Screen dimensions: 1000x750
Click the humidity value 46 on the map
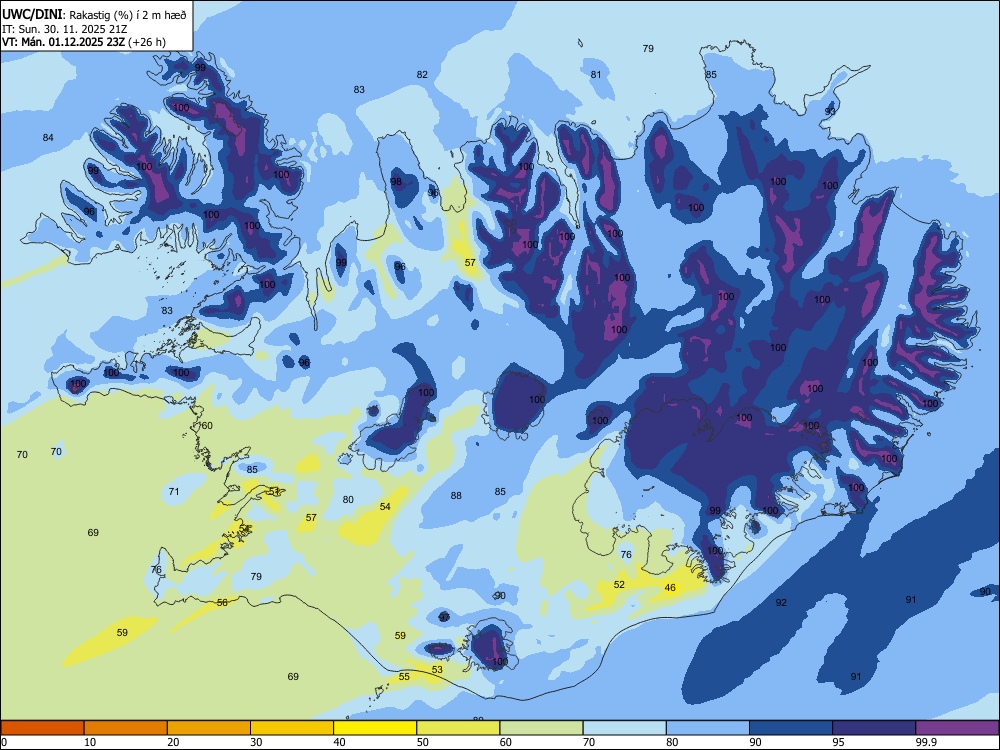[x=670, y=587]
